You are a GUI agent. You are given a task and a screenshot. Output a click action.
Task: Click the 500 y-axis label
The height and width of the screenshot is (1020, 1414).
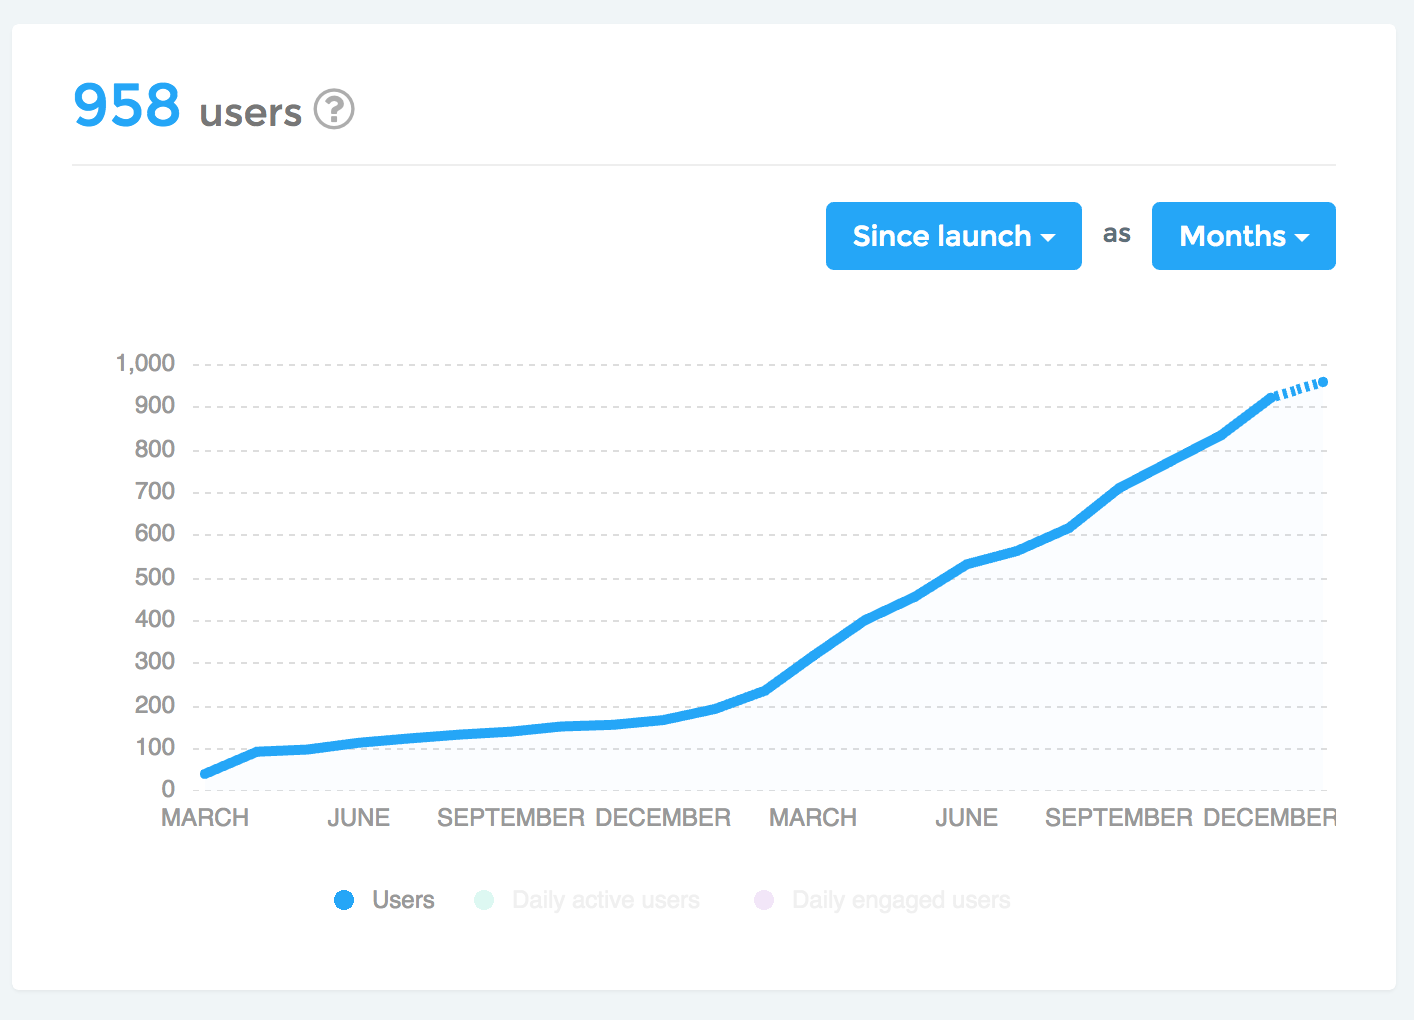[x=155, y=577]
